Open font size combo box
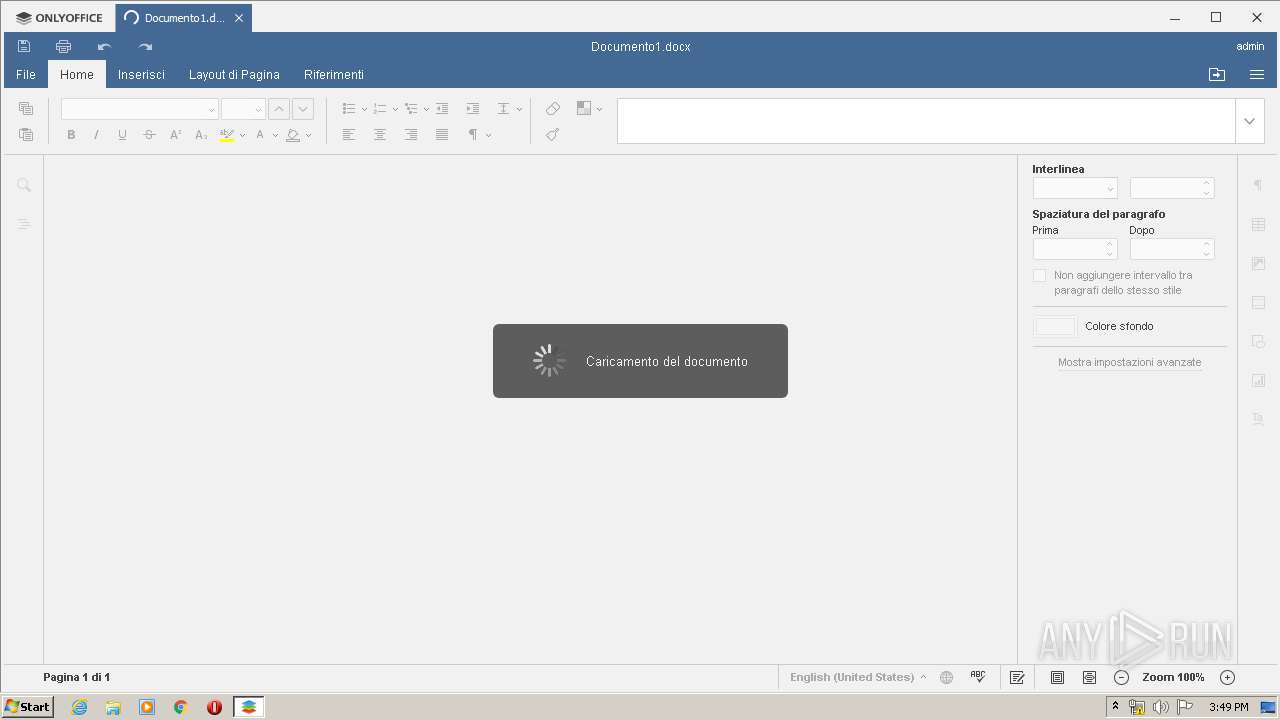The width and height of the screenshot is (1280, 720). click(243, 109)
